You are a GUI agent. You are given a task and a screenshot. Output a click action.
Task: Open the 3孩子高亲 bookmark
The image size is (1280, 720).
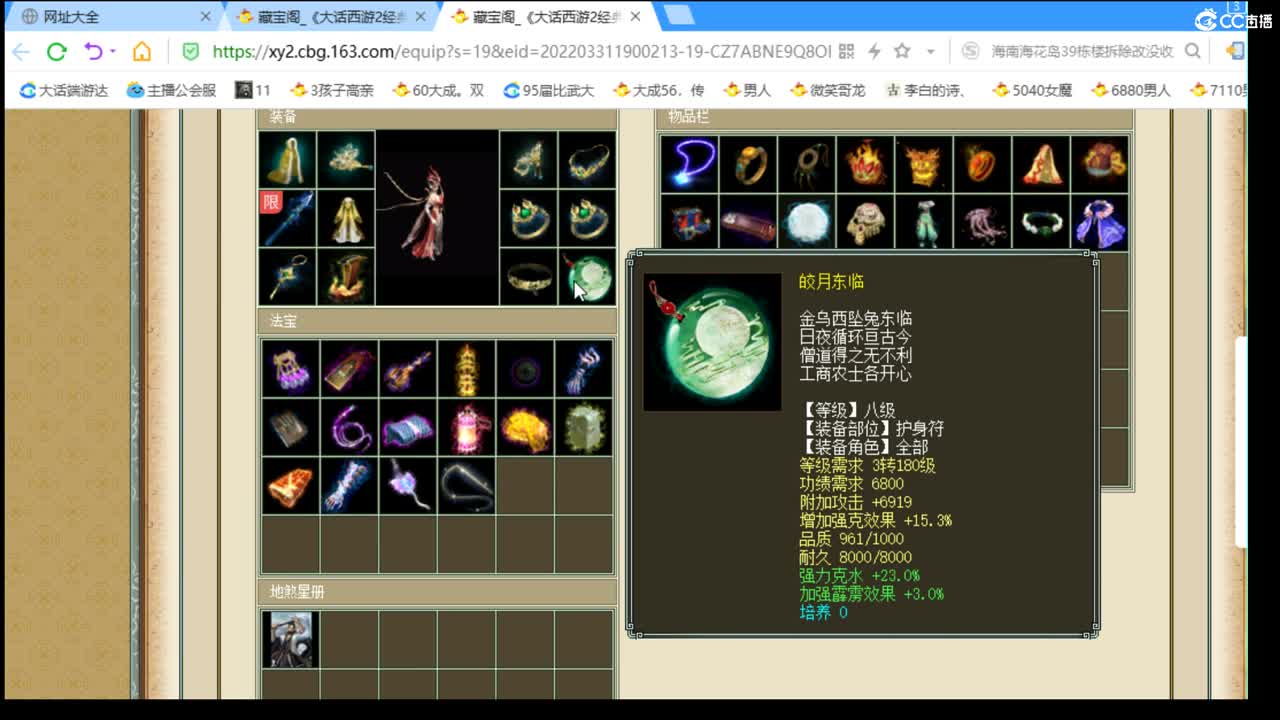pyautogui.click(x=332, y=90)
